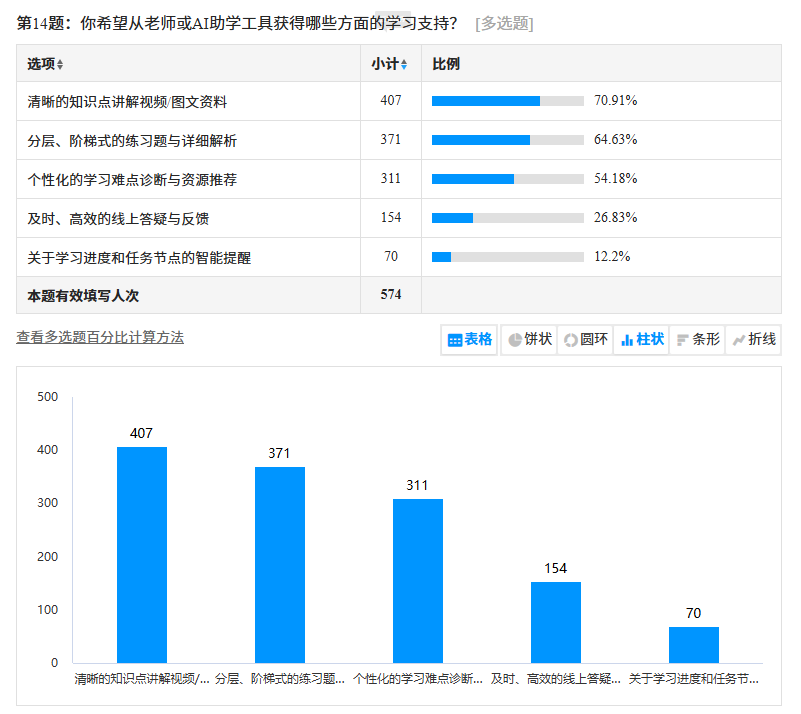Click the chart column labeled 154
Viewport: 801px width, 714px height.
[x=556, y=622]
